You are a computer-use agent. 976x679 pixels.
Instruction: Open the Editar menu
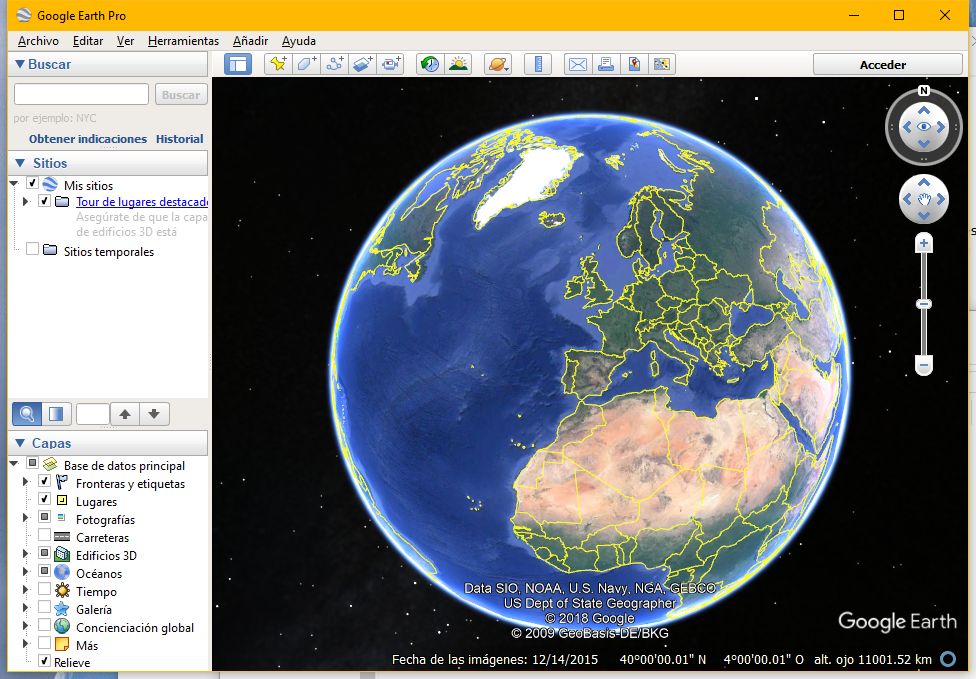coord(88,41)
